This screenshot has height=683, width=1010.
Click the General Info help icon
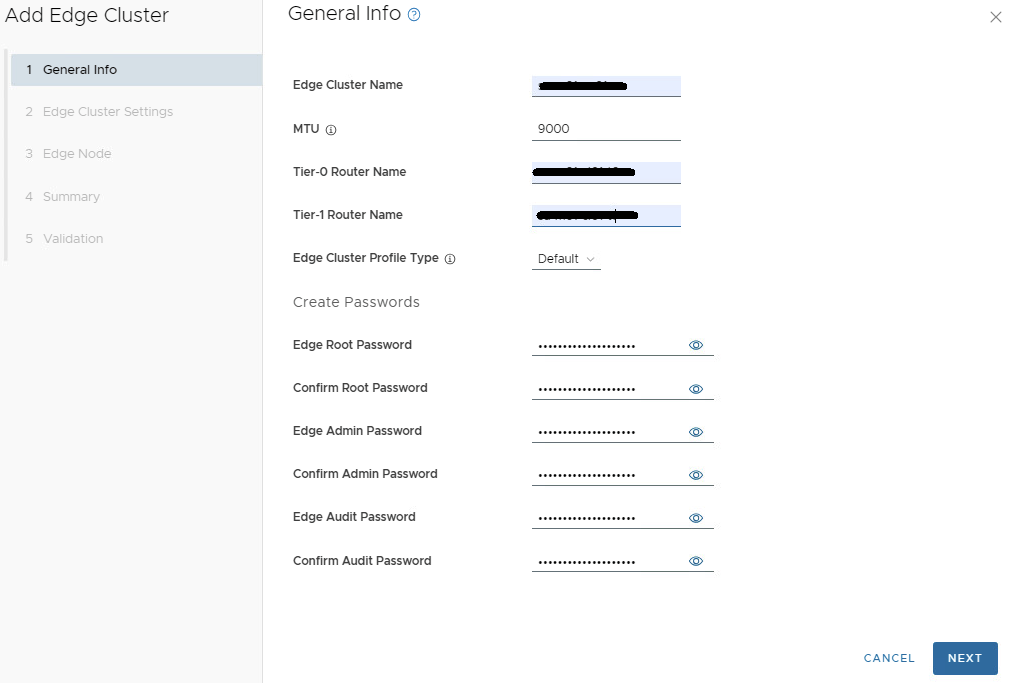[x=414, y=15]
